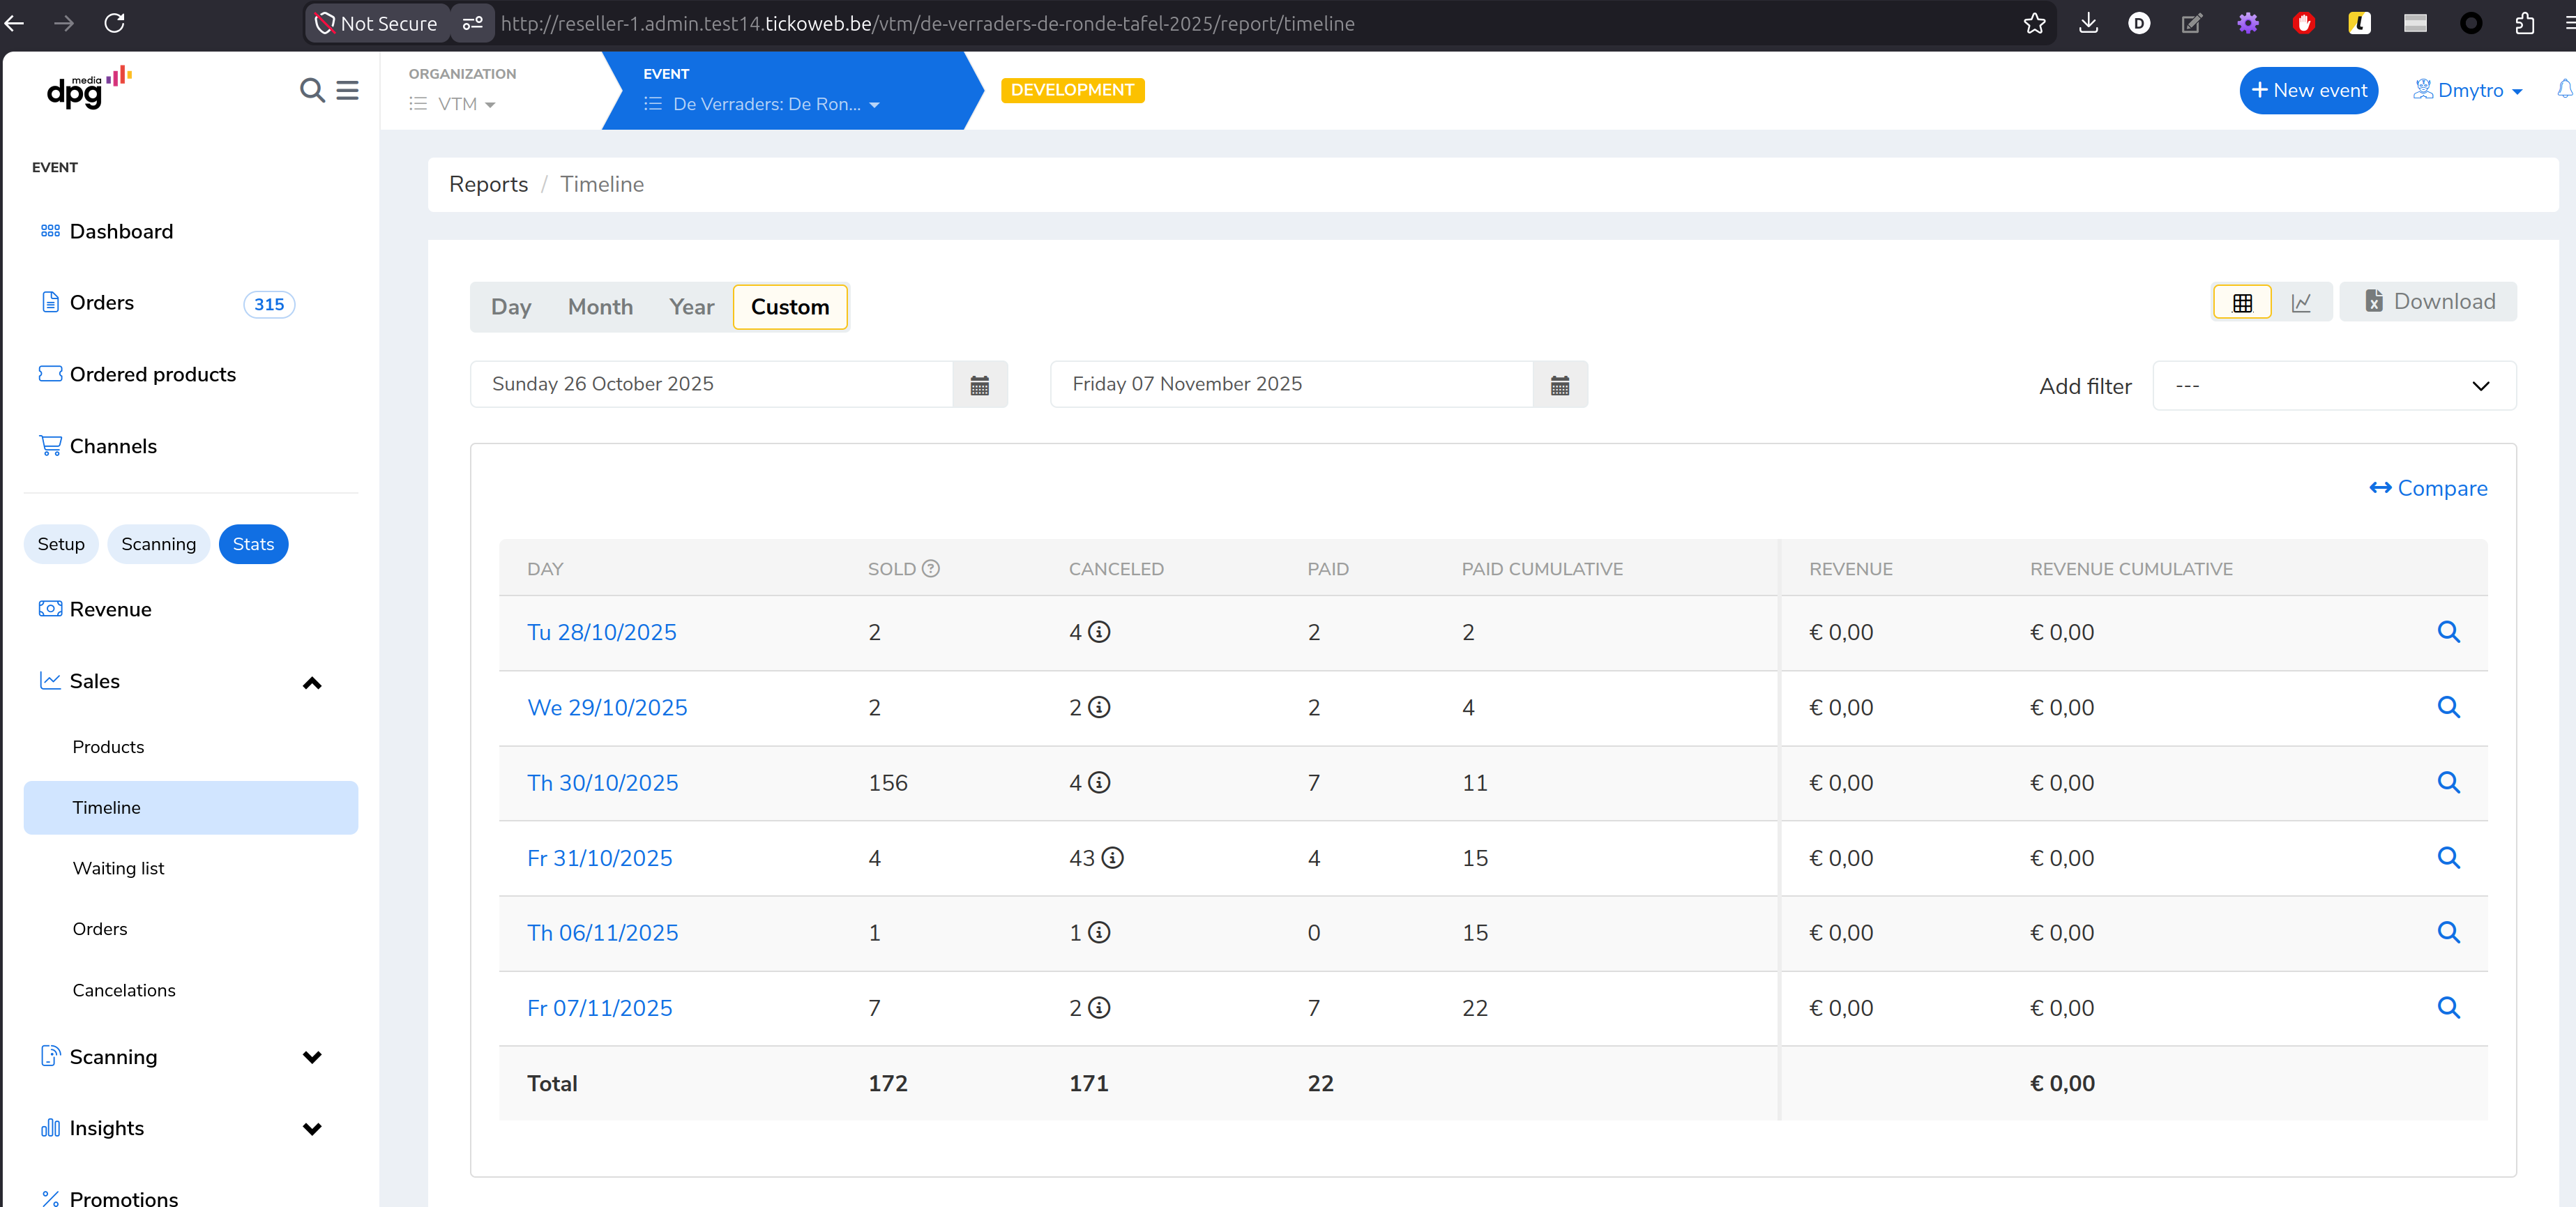Show canceled info for Fr 31/10/2025
The height and width of the screenshot is (1207, 2576).
1112,858
